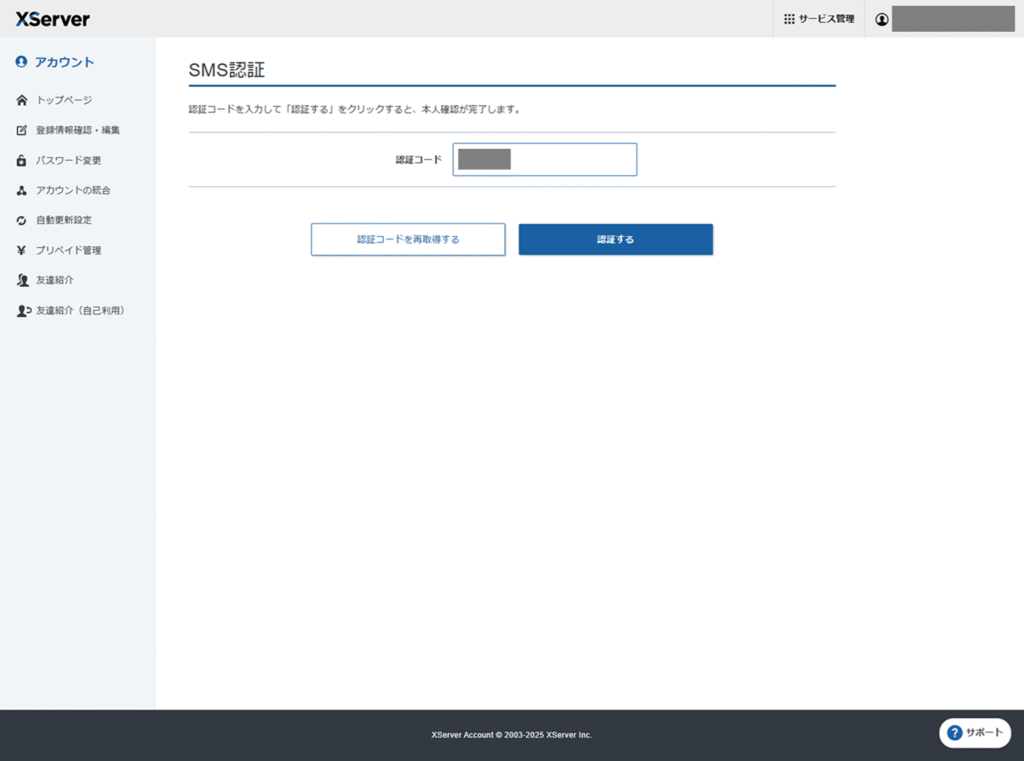Open the サービス管理 menu label
This screenshot has height=761, width=1024.
(x=826, y=19)
